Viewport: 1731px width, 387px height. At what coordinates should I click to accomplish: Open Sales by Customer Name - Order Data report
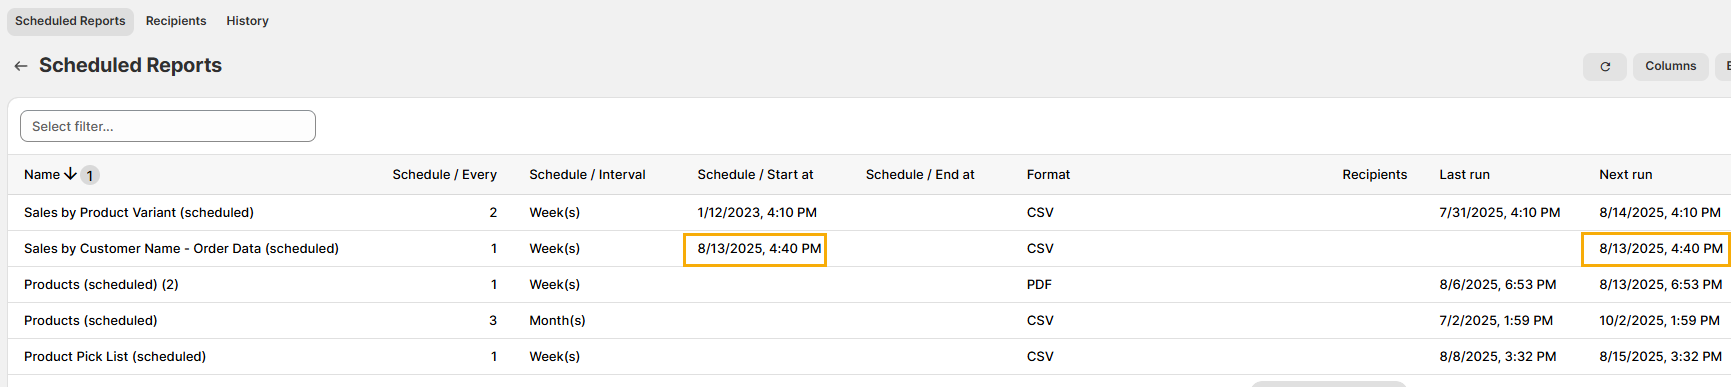coord(181,249)
